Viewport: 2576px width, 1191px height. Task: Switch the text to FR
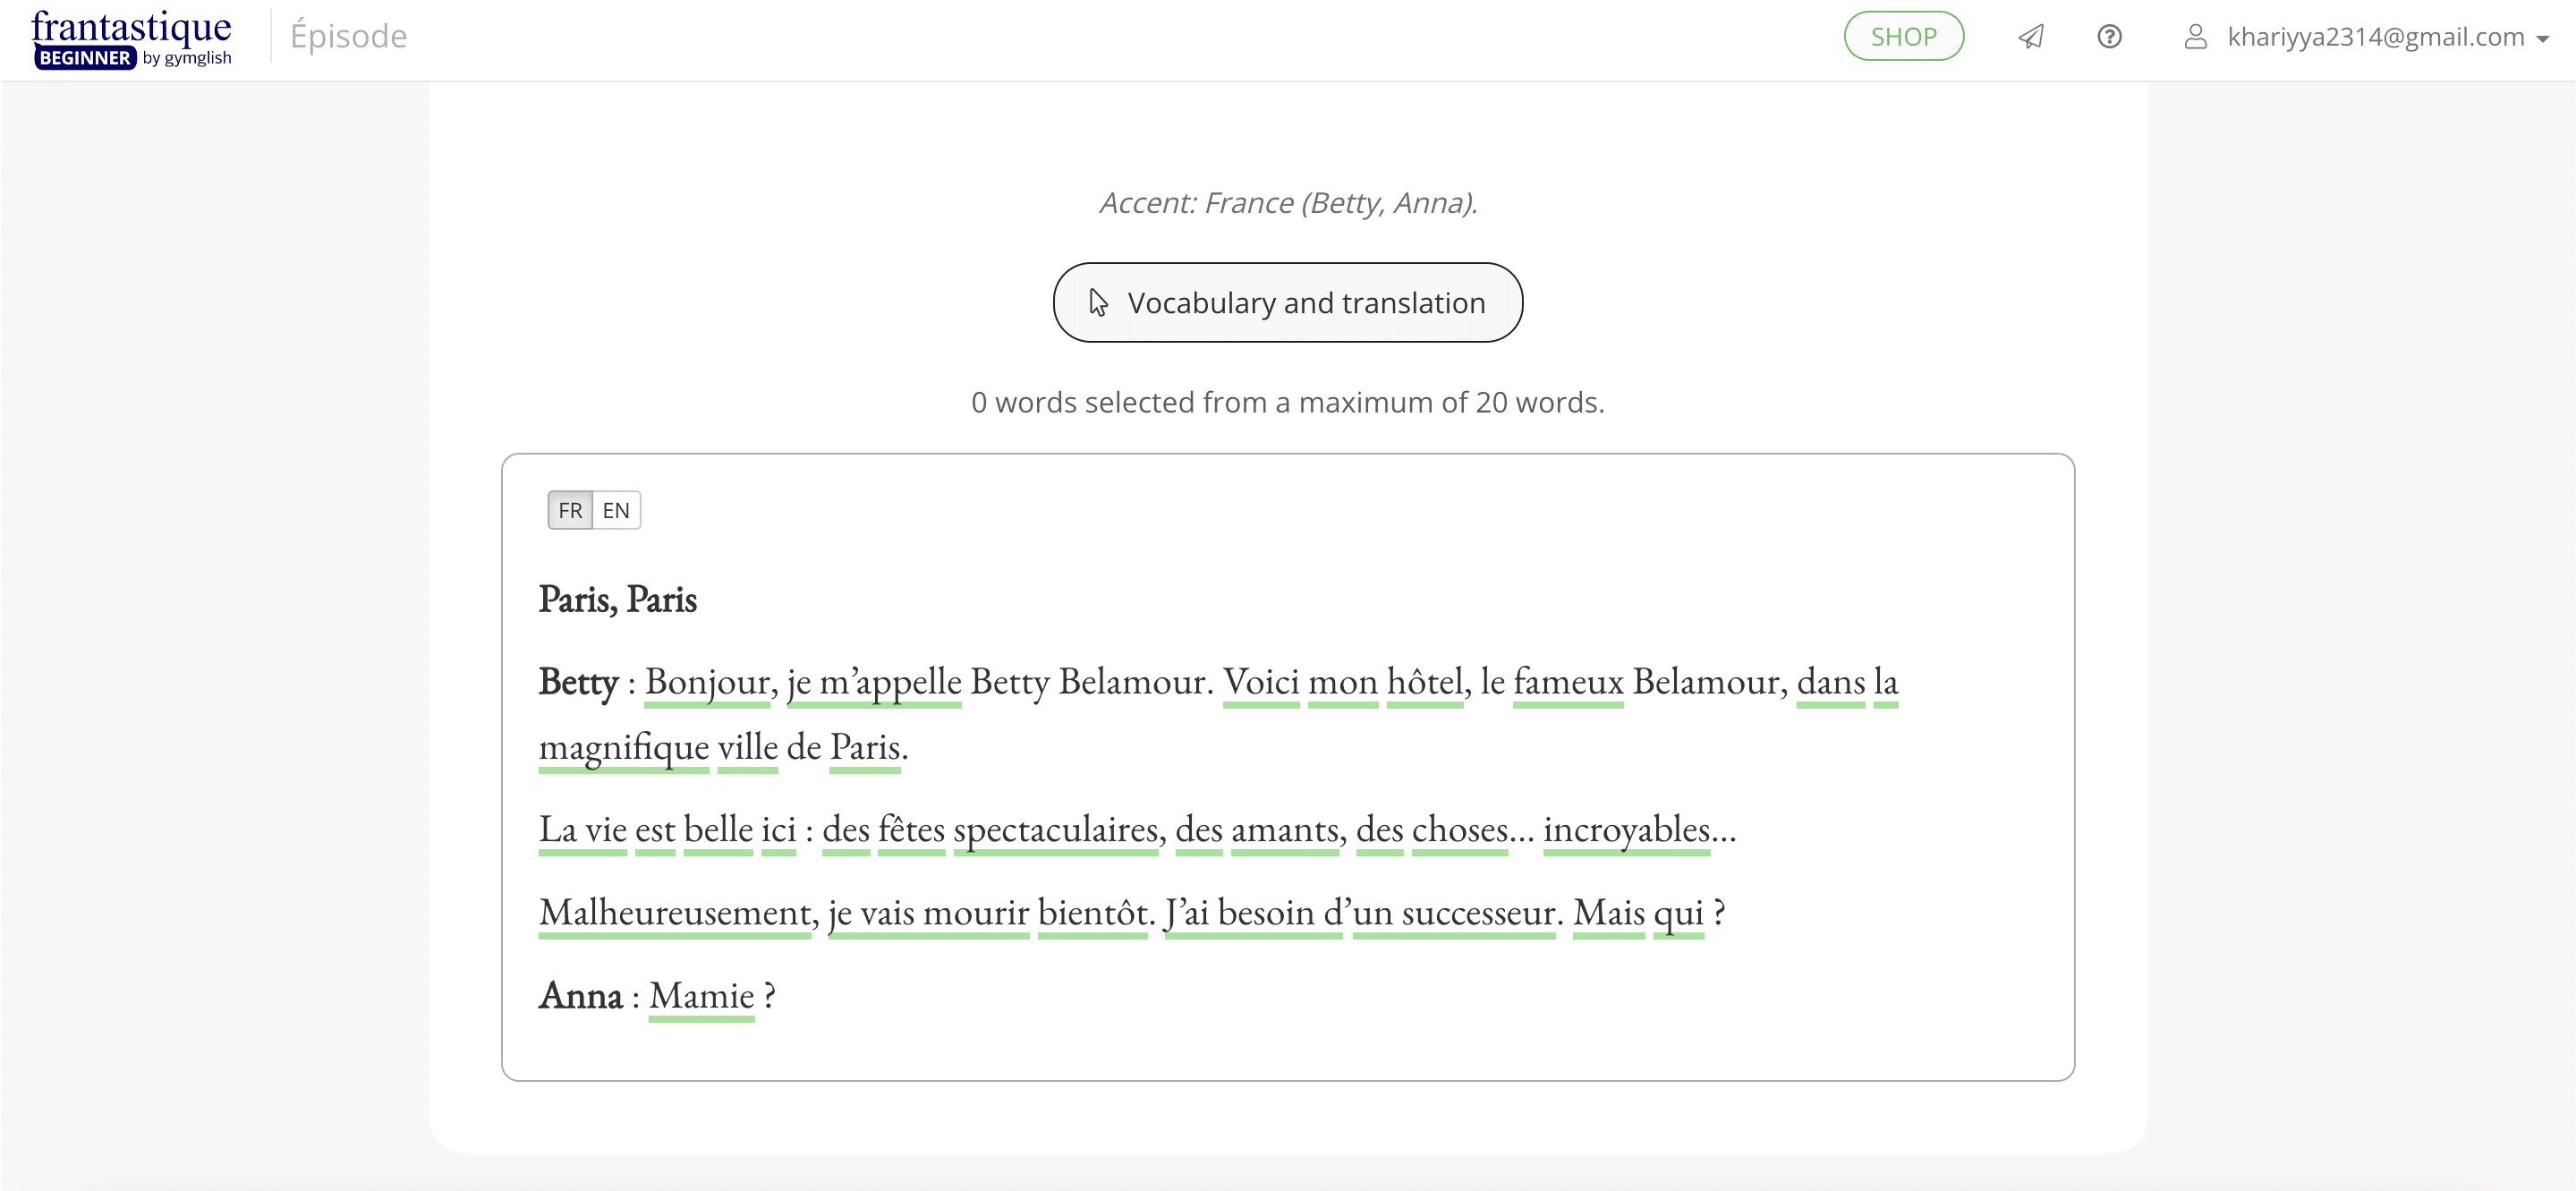tap(570, 511)
